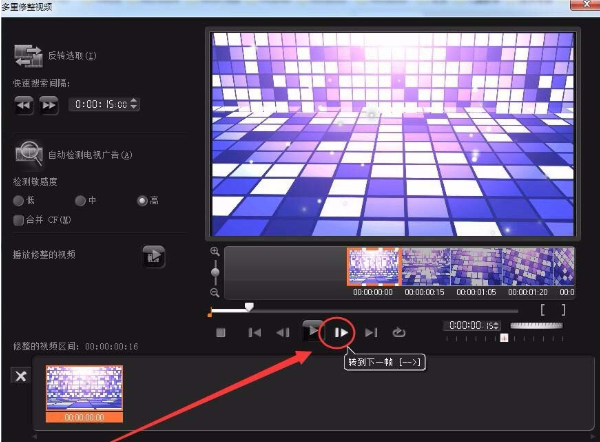Viewport: 600px width, 442px height.
Task: Adjust the search interval timecode spinner
Action: click(x=135, y=104)
